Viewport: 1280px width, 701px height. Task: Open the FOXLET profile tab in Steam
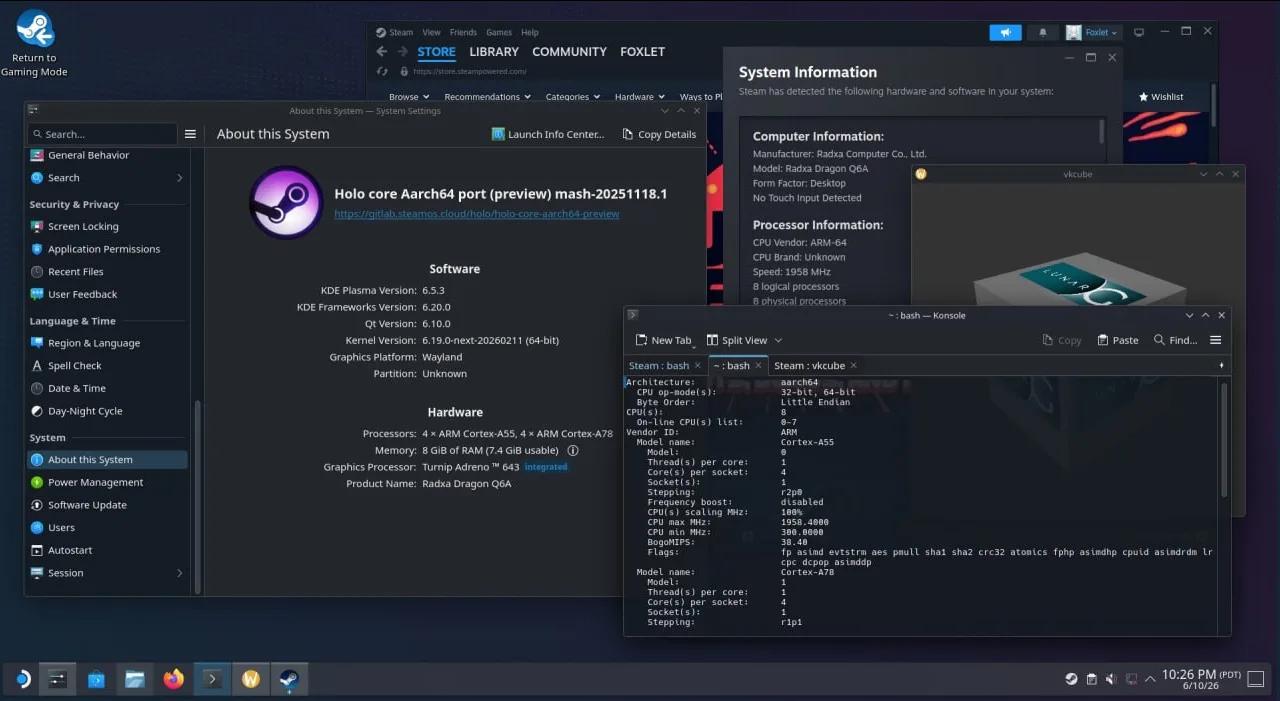click(x=642, y=52)
